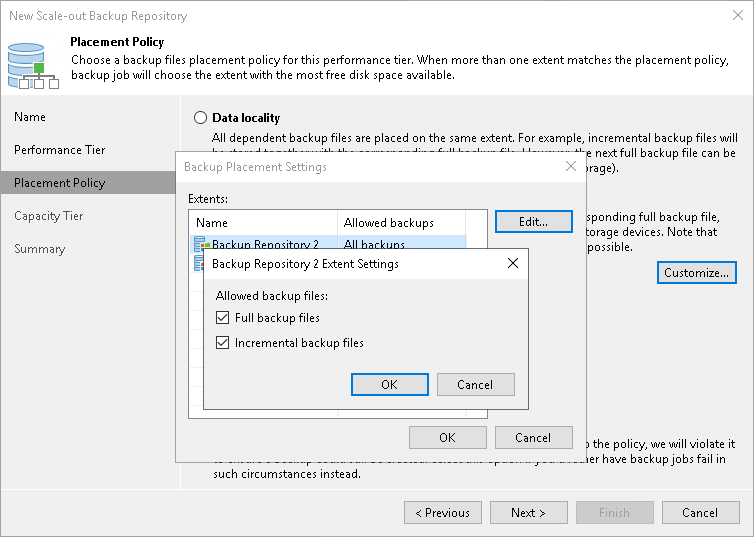The image size is (754, 537).
Task: Cancel the Backup Repository 2 Extent Settings dialog
Action: [475, 385]
